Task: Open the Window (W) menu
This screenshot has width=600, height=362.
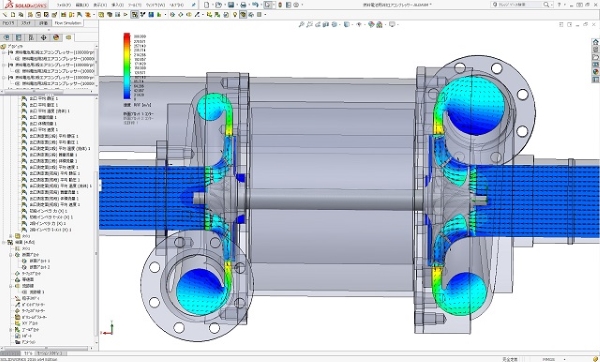Action: [157, 5]
